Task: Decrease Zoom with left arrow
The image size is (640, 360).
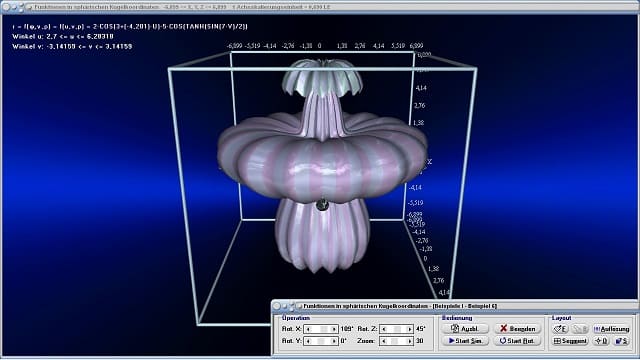Action: (384, 341)
